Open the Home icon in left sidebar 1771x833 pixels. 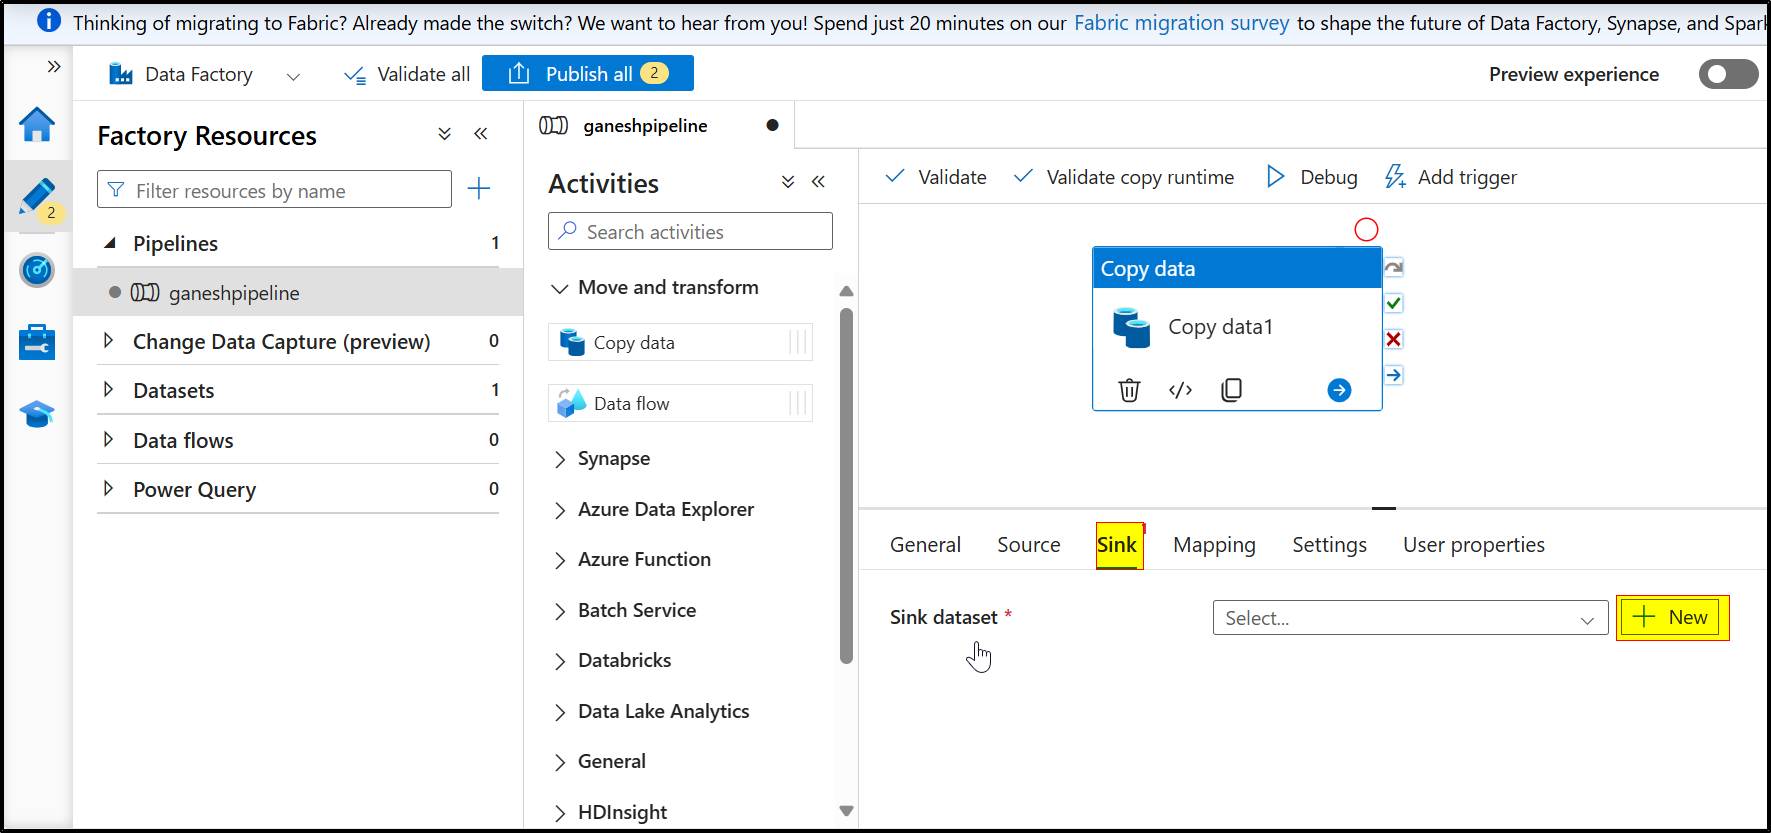(x=37, y=125)
